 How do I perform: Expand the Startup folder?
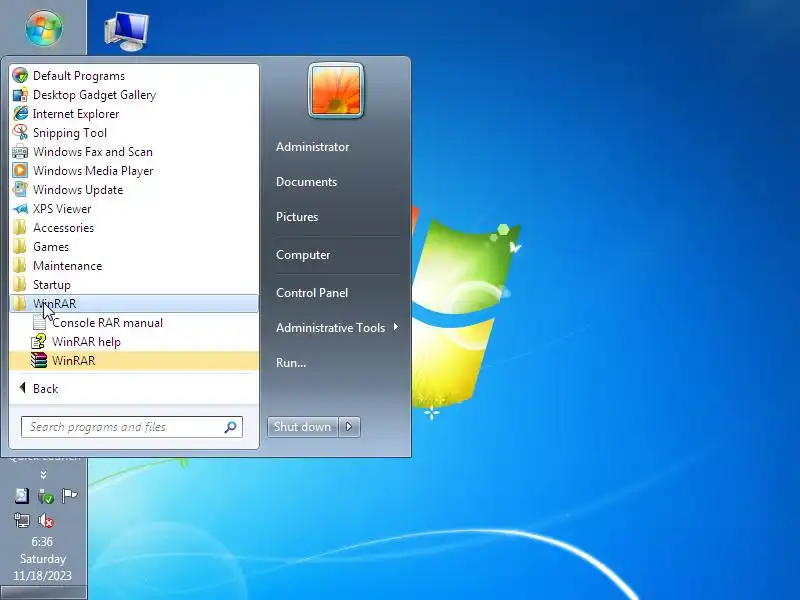(x=134, y=285)
